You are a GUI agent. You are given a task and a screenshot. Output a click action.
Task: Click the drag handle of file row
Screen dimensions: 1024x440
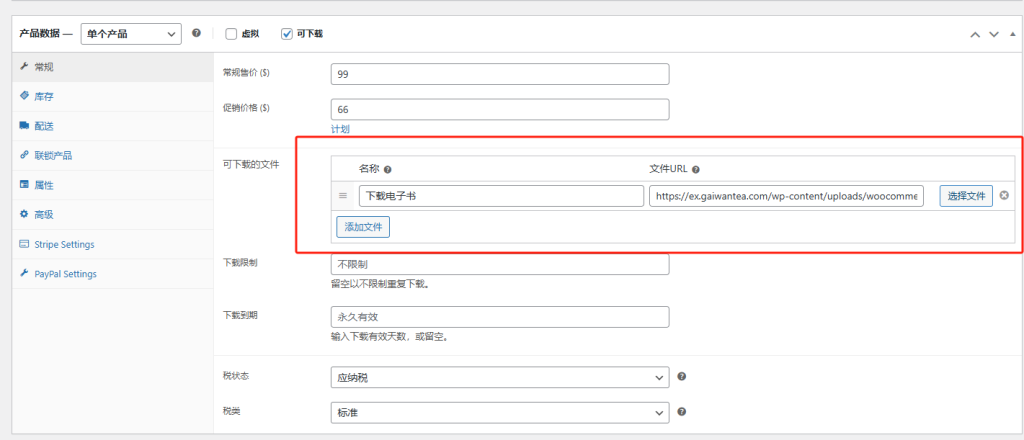point(343,196)
